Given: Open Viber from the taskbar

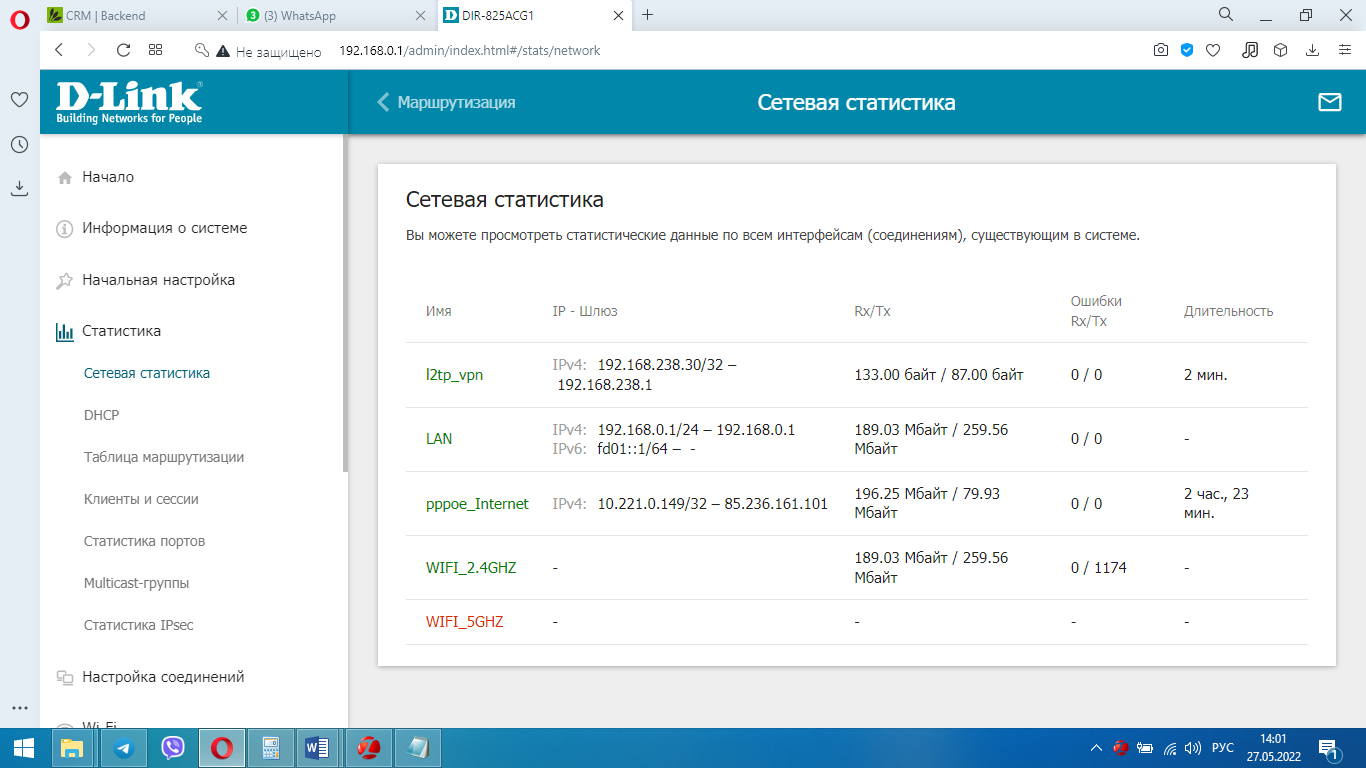Looking at the screenshot, I should tap(173, 748).
